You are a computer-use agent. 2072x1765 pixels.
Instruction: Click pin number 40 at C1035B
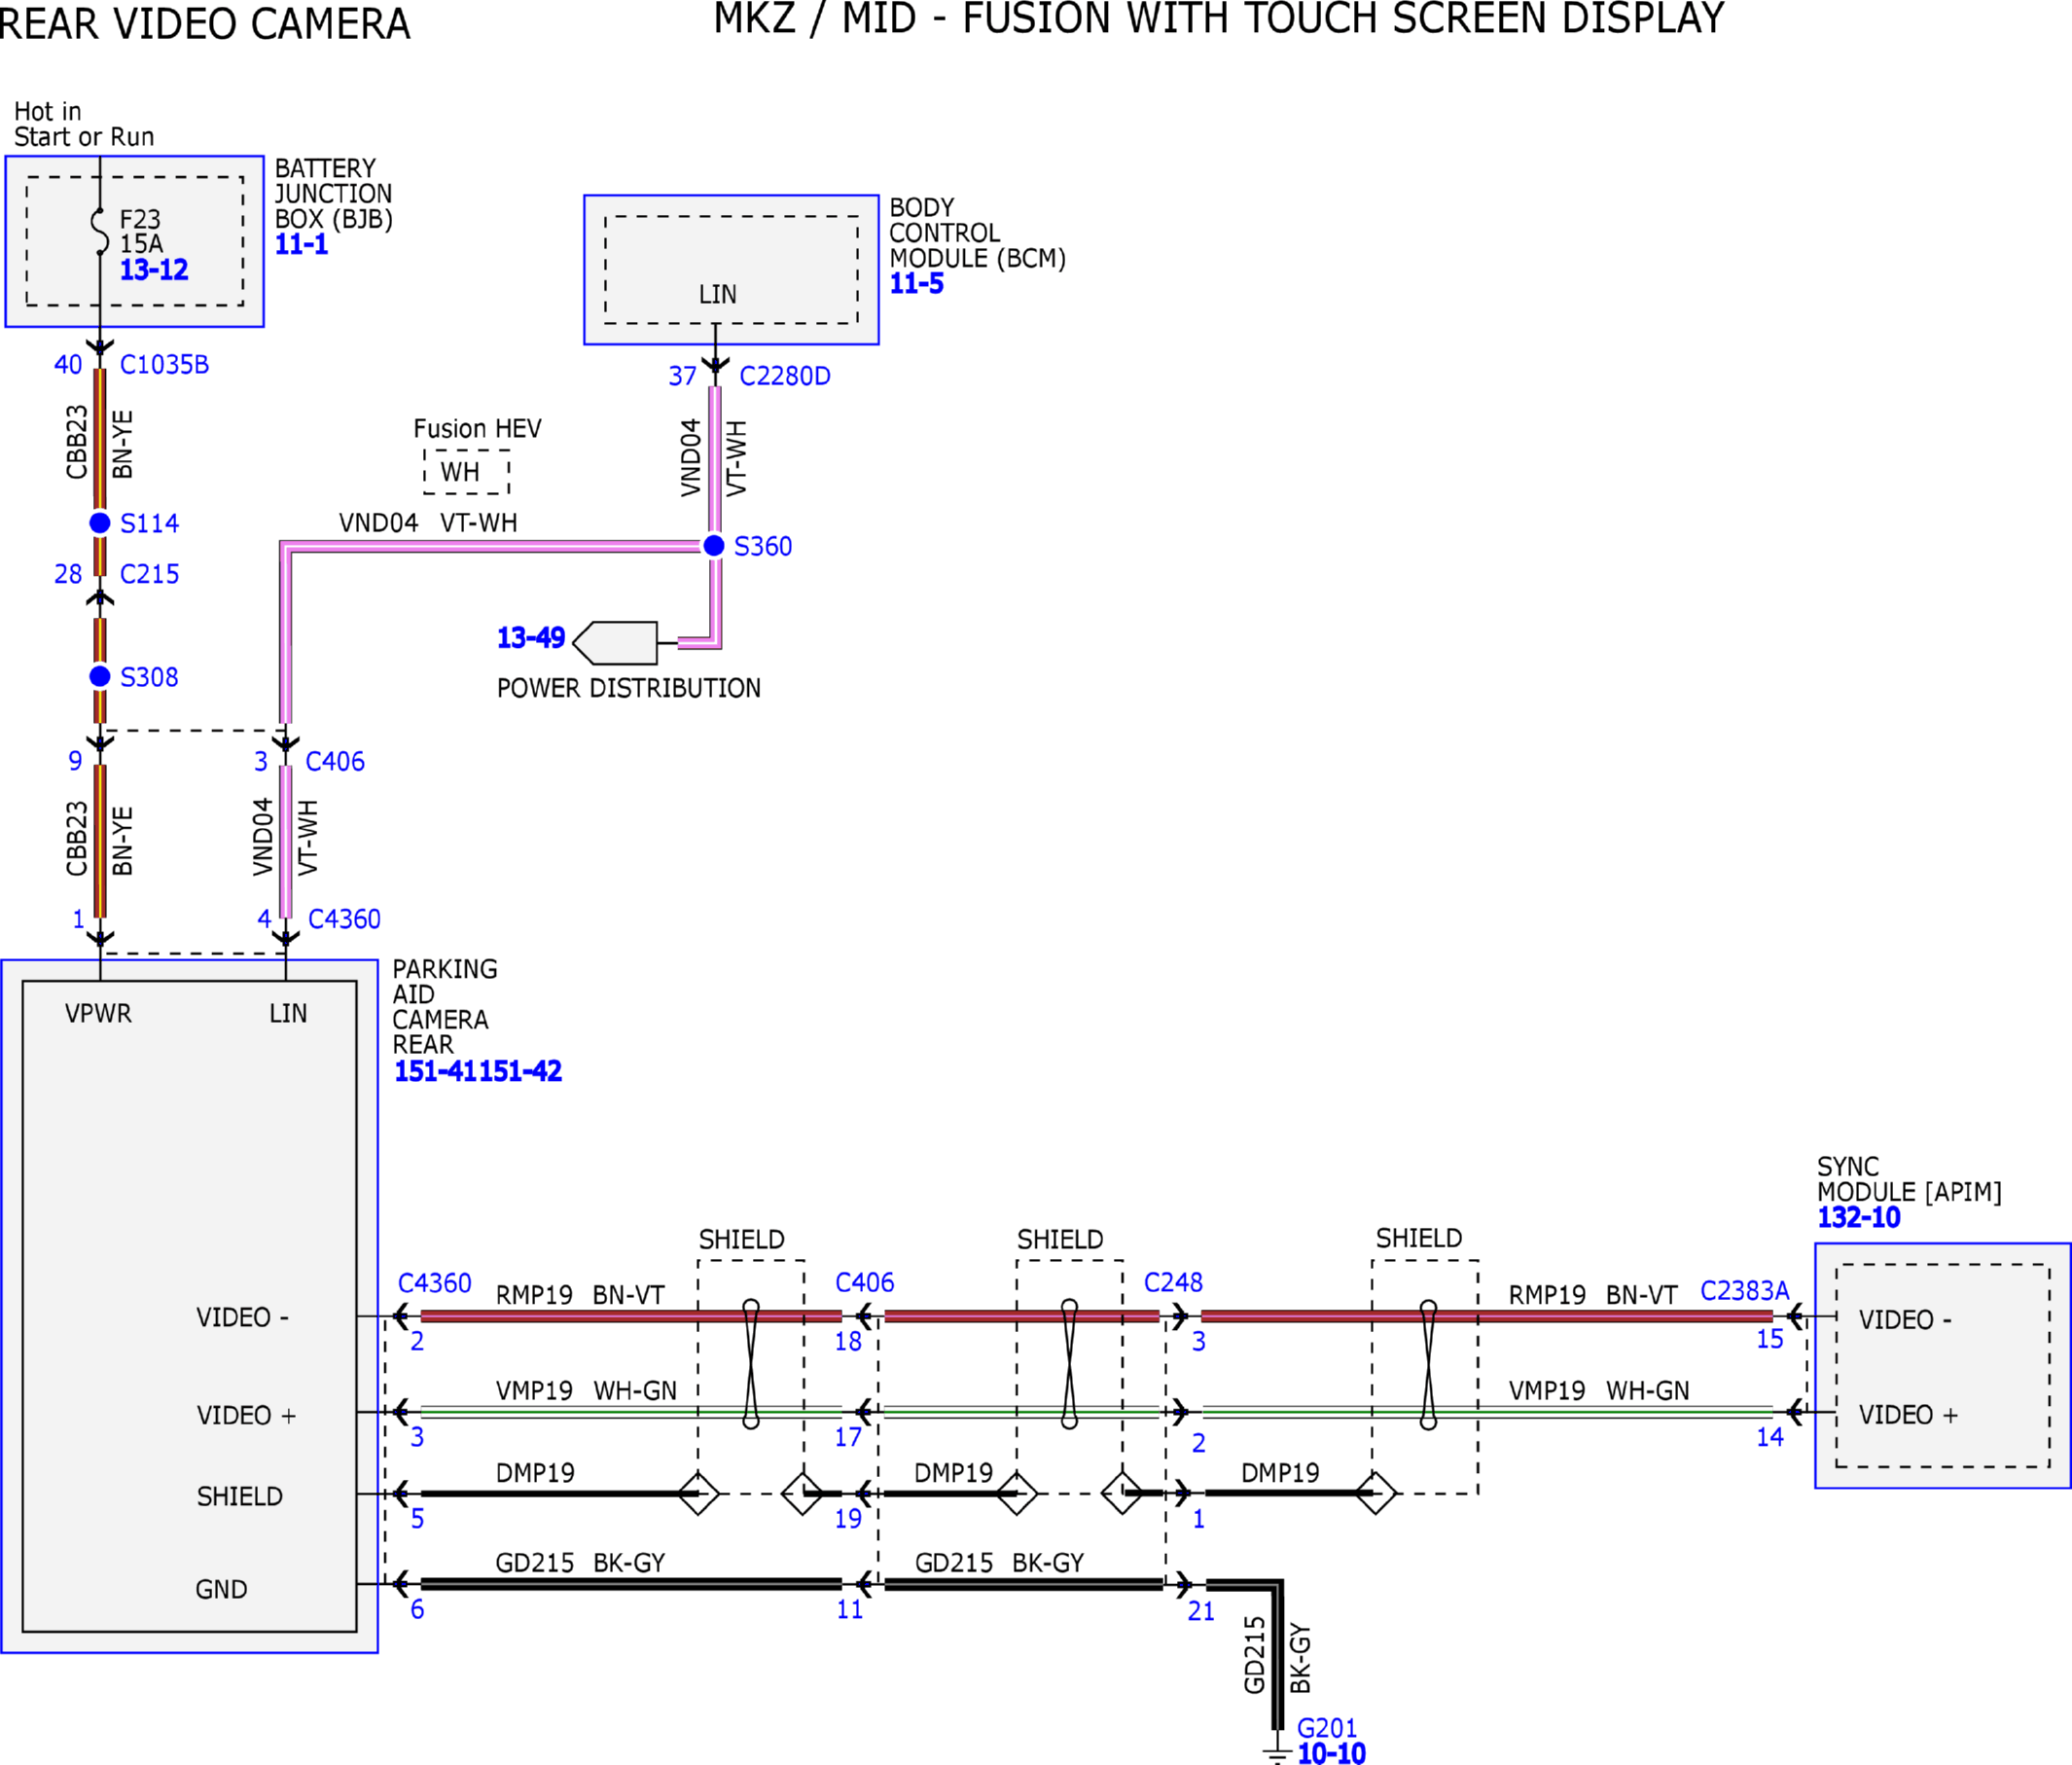click(x=68, y=365)
